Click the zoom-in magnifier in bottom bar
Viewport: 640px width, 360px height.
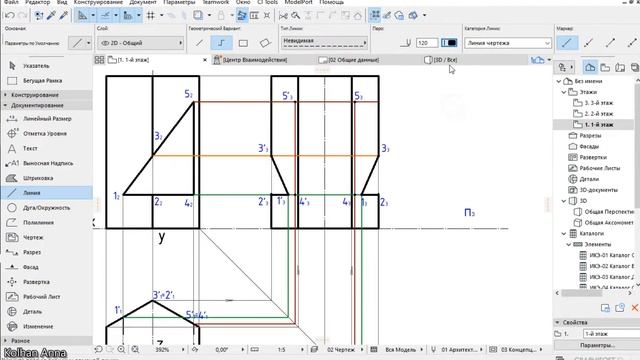coord(122,349)
